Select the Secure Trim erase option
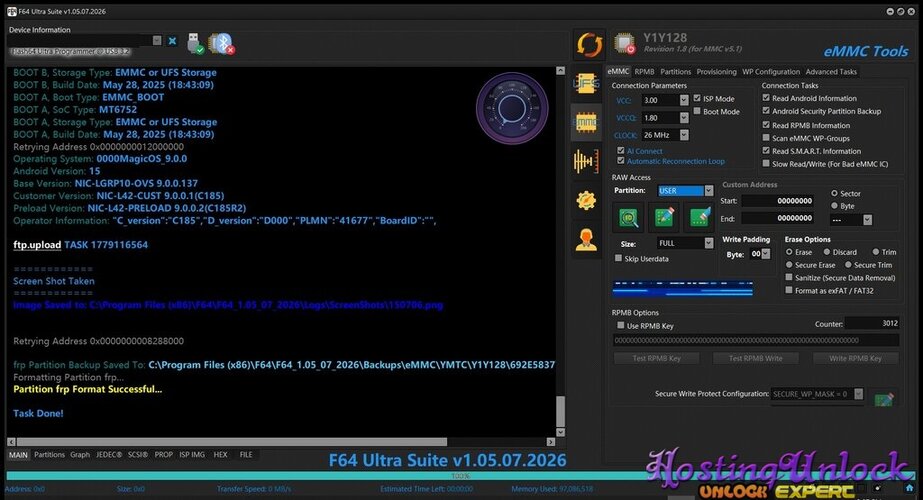Screen dimensions: 923x500 tap(848, 265)
